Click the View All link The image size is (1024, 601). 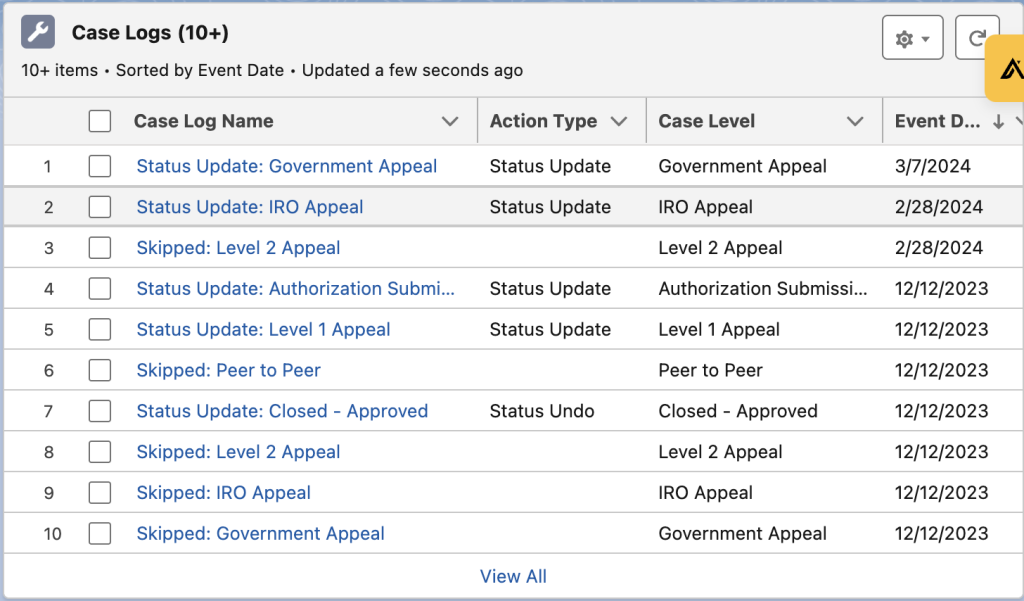click(513, 577)
